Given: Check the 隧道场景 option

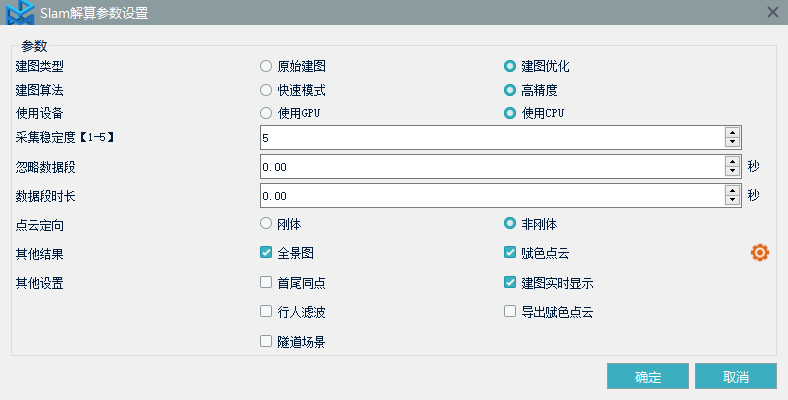Looking at the screenshot, I should [266, 341].
